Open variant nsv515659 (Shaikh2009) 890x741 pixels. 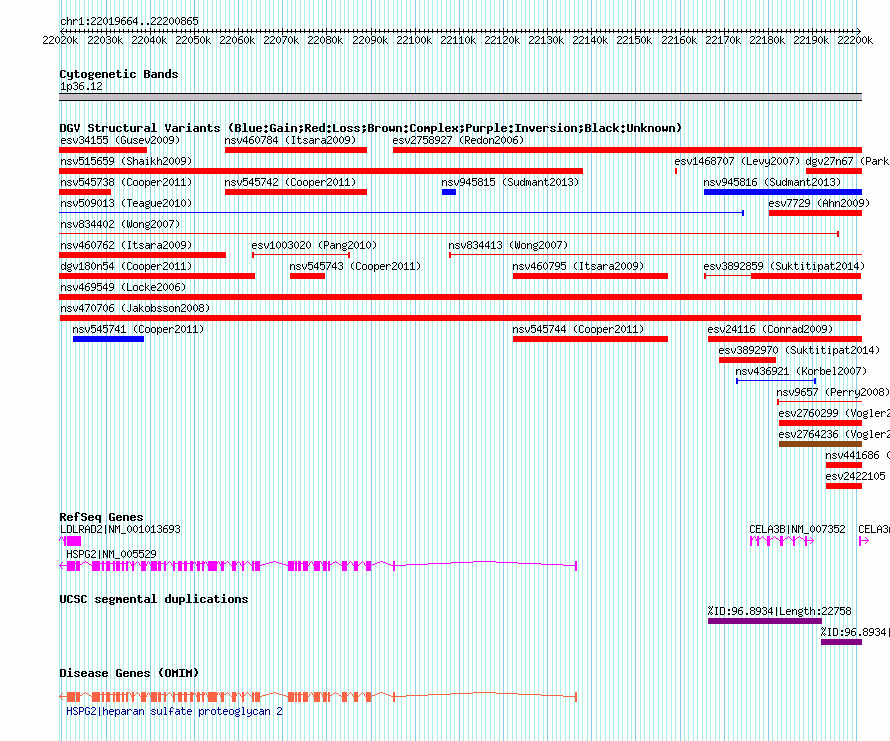(126, 161)
